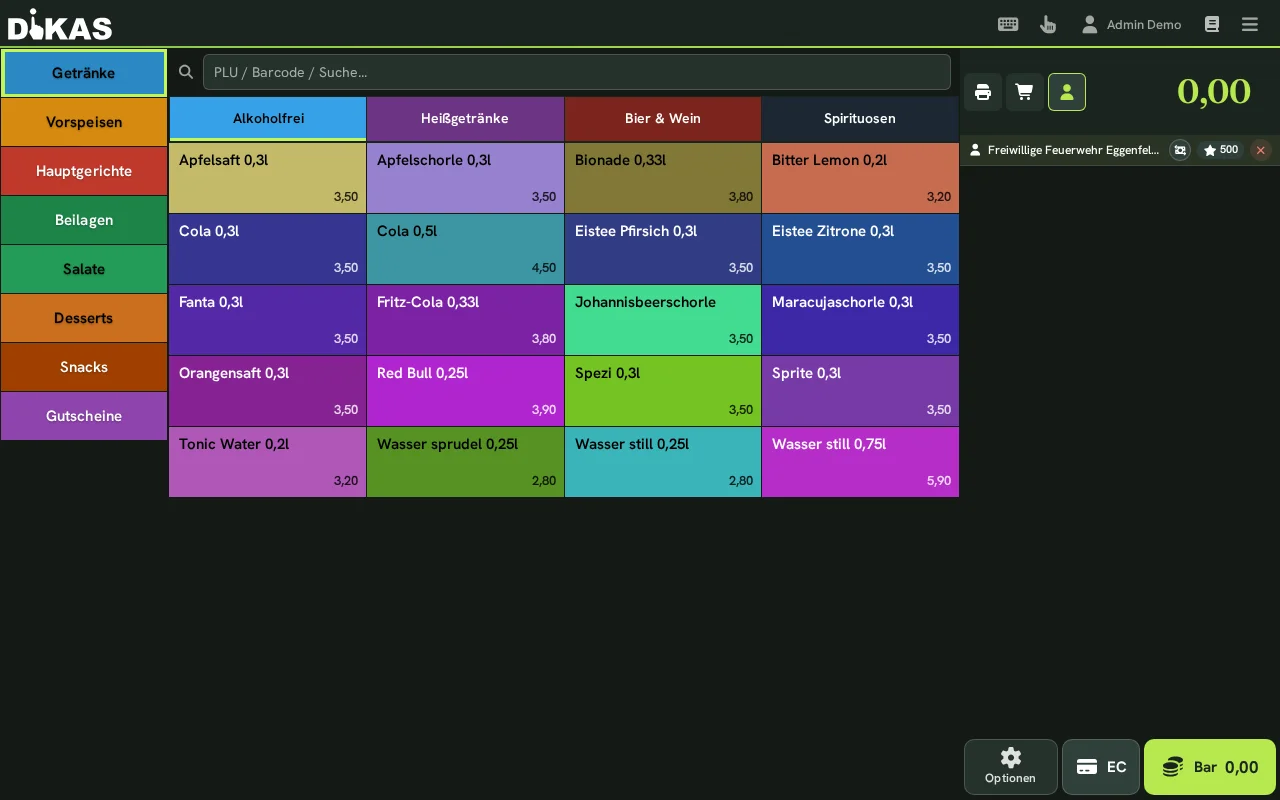Click the Bar 0,00 cash button
1280x800 pixels.
tap(1210, 767)
